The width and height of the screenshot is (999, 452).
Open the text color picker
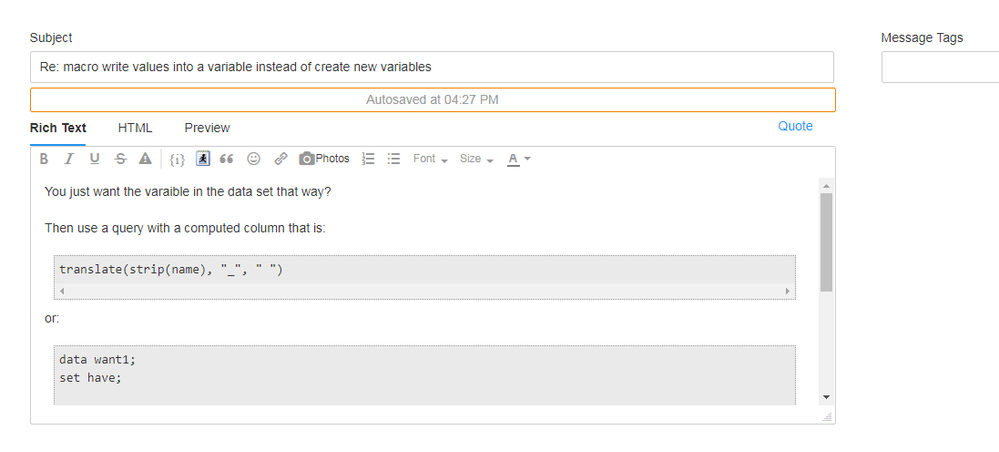point(519,159)
